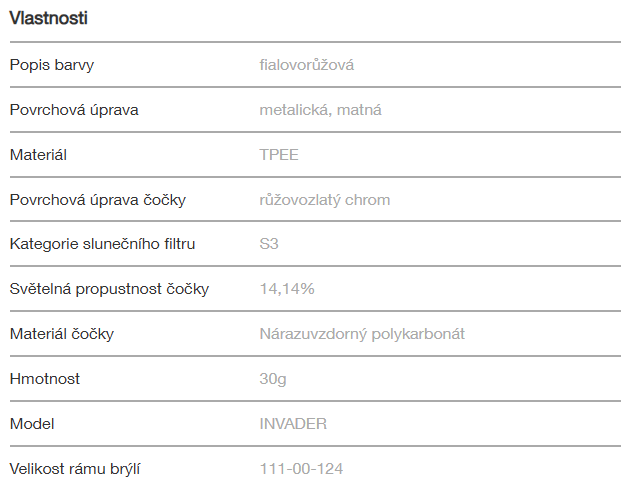Click the metalická, matná value
Screen dimensions: 621x482
tap(320, 110)
